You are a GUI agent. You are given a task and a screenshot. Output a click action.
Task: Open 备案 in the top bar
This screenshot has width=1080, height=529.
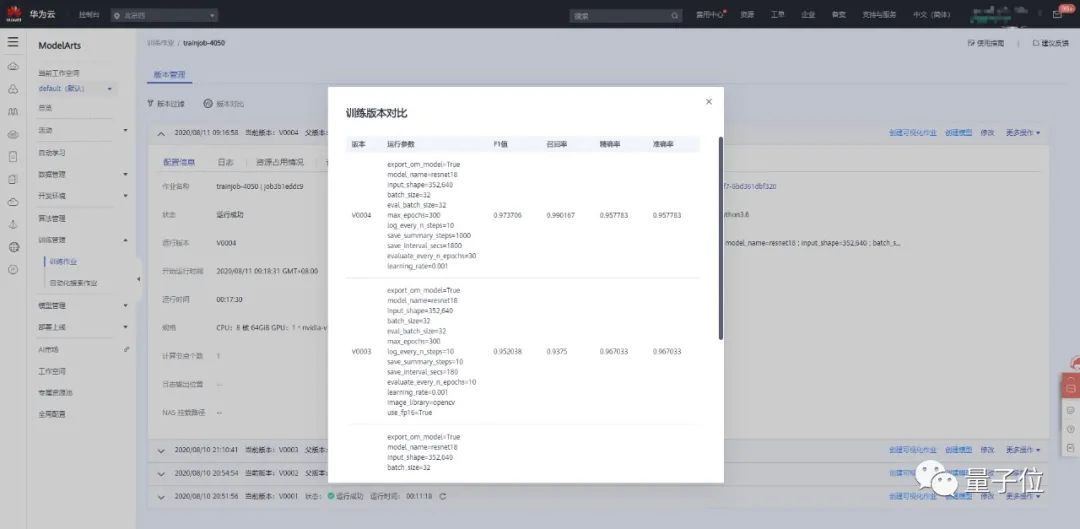pyautogui.click(x=838, y=15)
